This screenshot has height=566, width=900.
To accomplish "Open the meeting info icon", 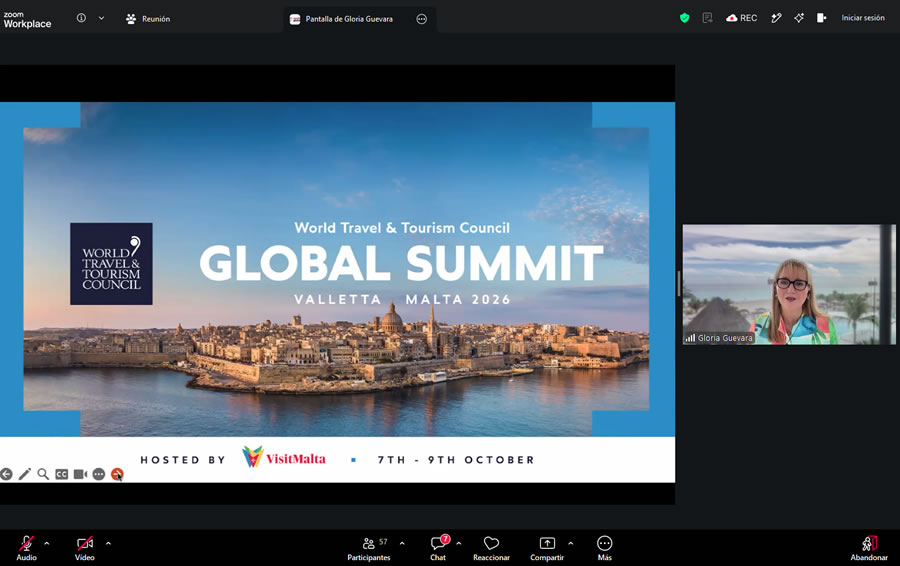I will [82, 18].
